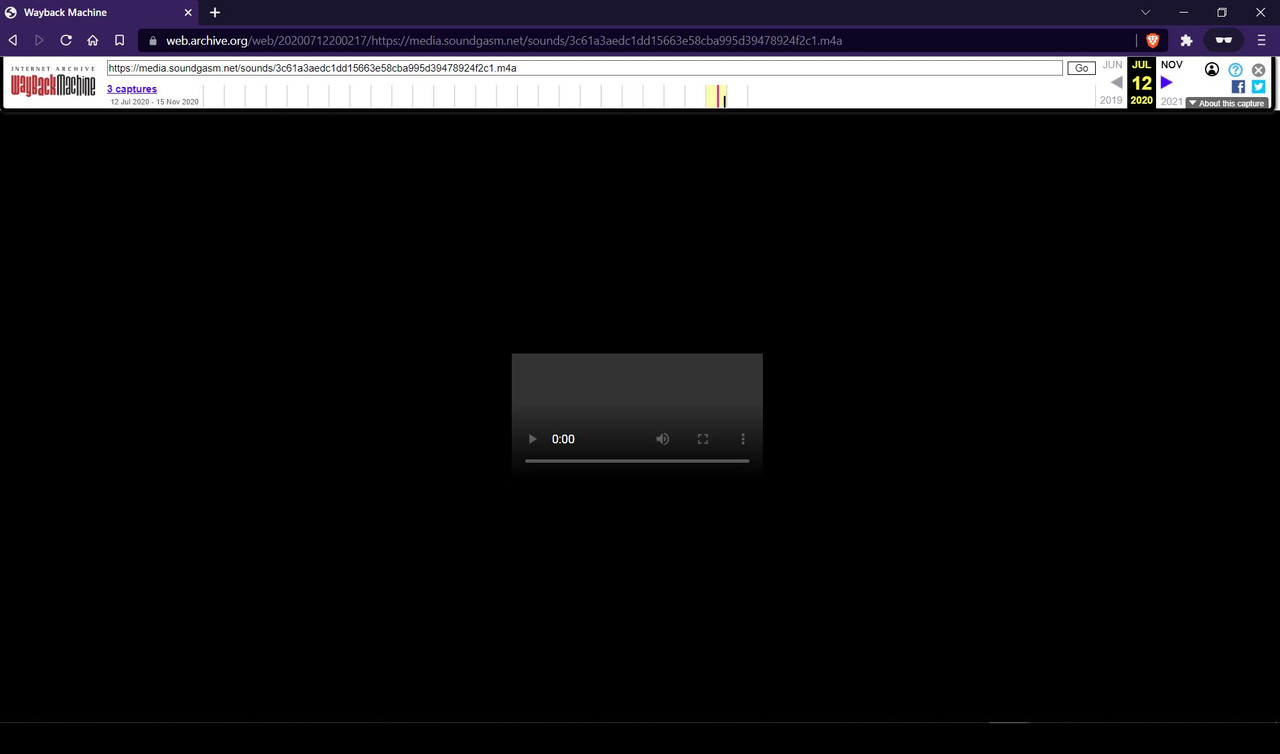Image resolution: width=1280 pixels, height=754 pixels.
Task: Reload the current page
Action: click(66, 40)
